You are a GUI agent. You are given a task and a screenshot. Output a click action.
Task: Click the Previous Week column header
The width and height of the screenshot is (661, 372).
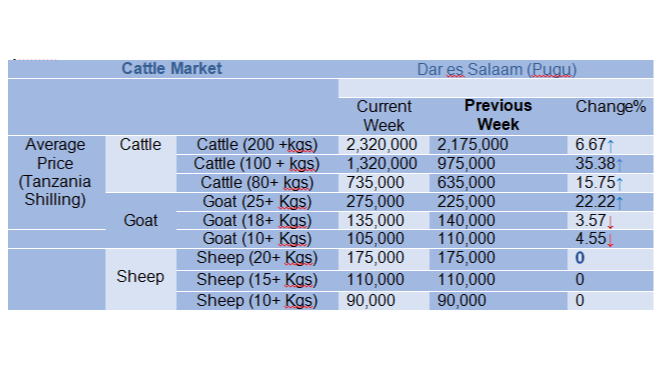tap(498, 115)
